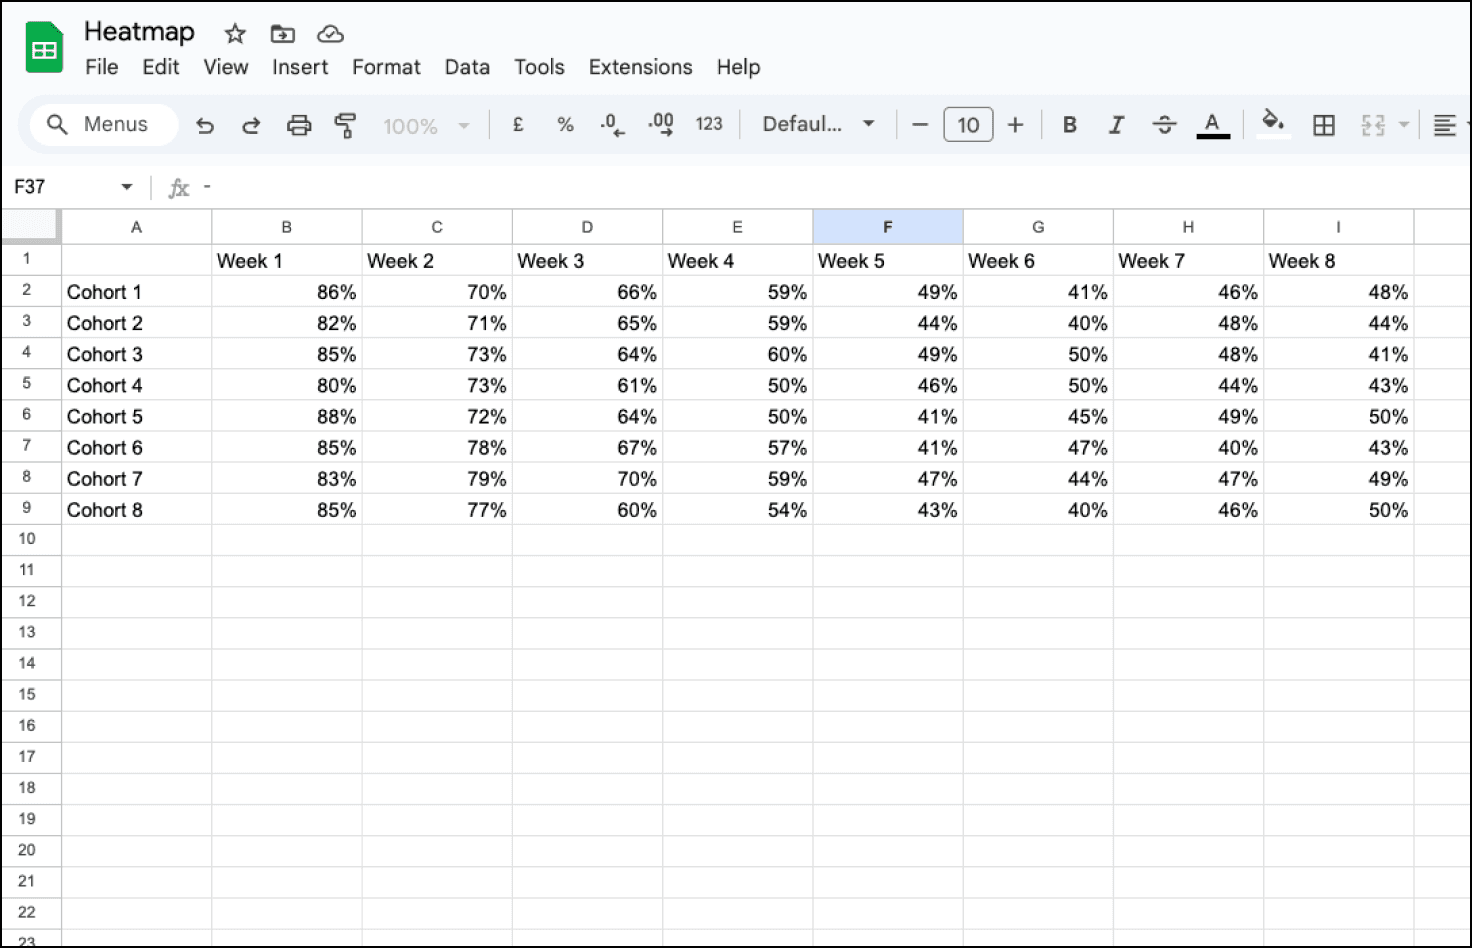Expand the name box dropdown arrow
The image size is (1472, 948).
pyautogui.click(x=127, y=187)
